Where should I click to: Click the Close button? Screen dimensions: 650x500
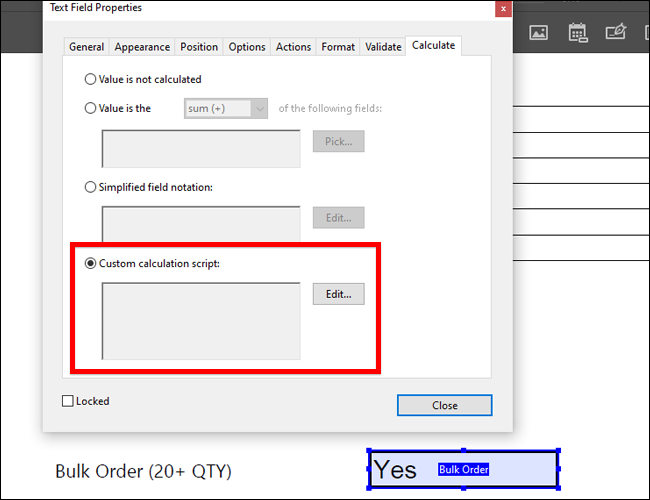(444, 405)
